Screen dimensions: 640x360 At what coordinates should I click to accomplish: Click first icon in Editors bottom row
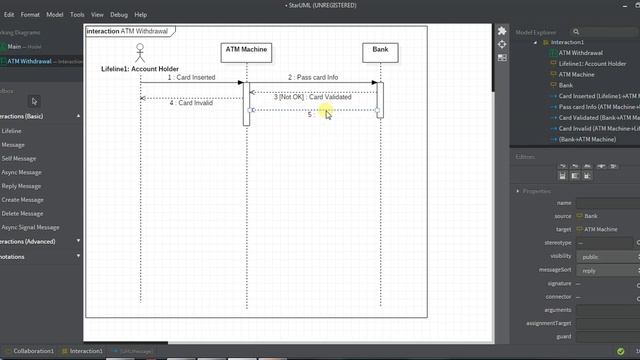point(562,176)
